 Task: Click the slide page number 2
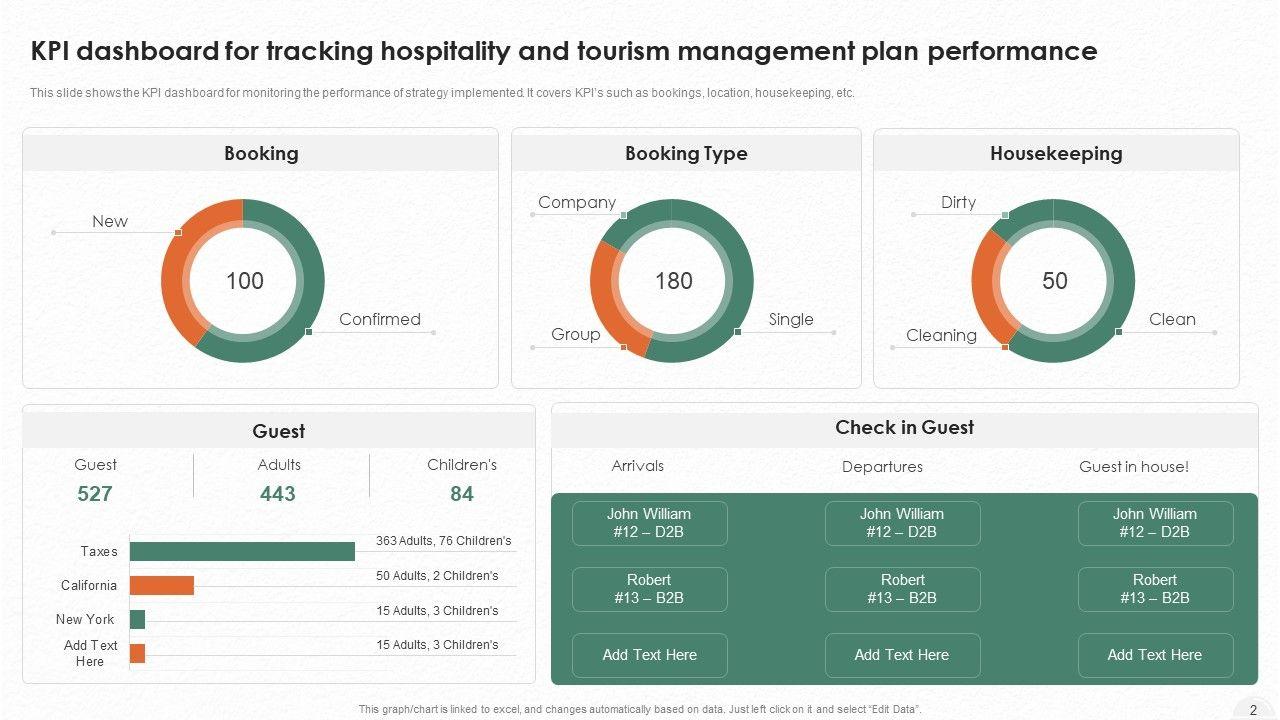tap(1253, 709)
